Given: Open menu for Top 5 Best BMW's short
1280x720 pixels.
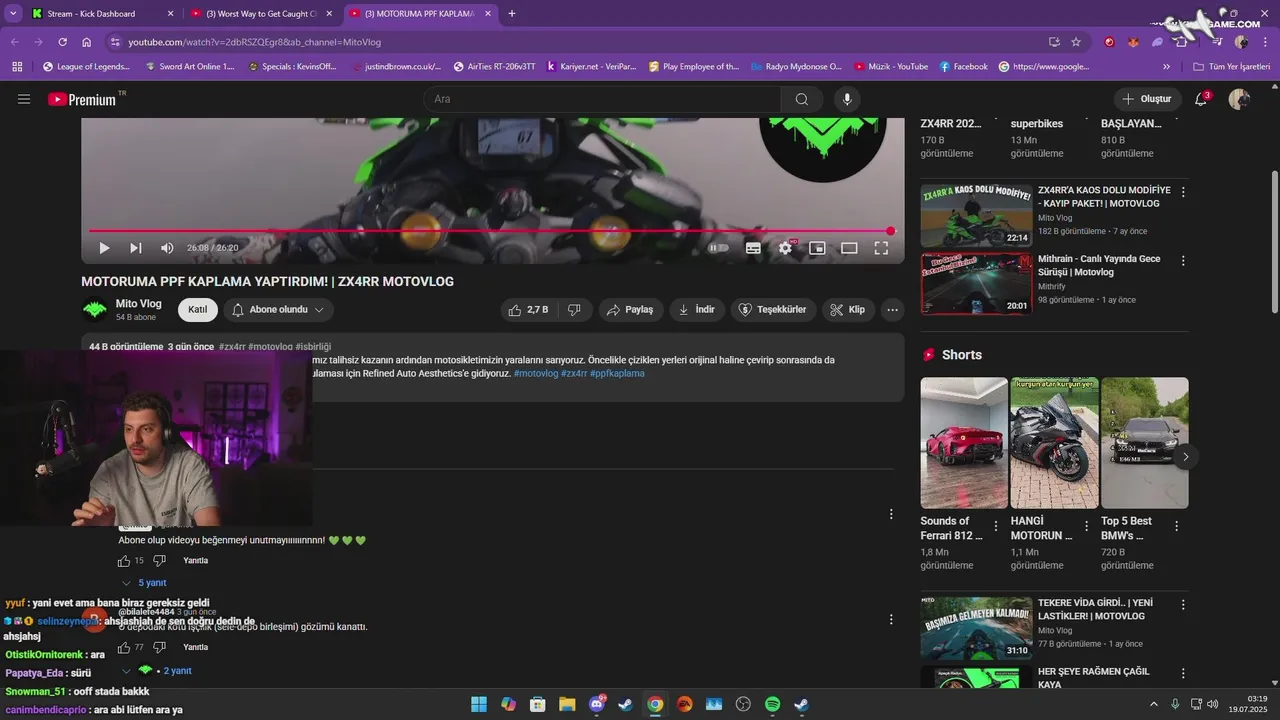Looking at the screenshot, I should pos(1176,526).
